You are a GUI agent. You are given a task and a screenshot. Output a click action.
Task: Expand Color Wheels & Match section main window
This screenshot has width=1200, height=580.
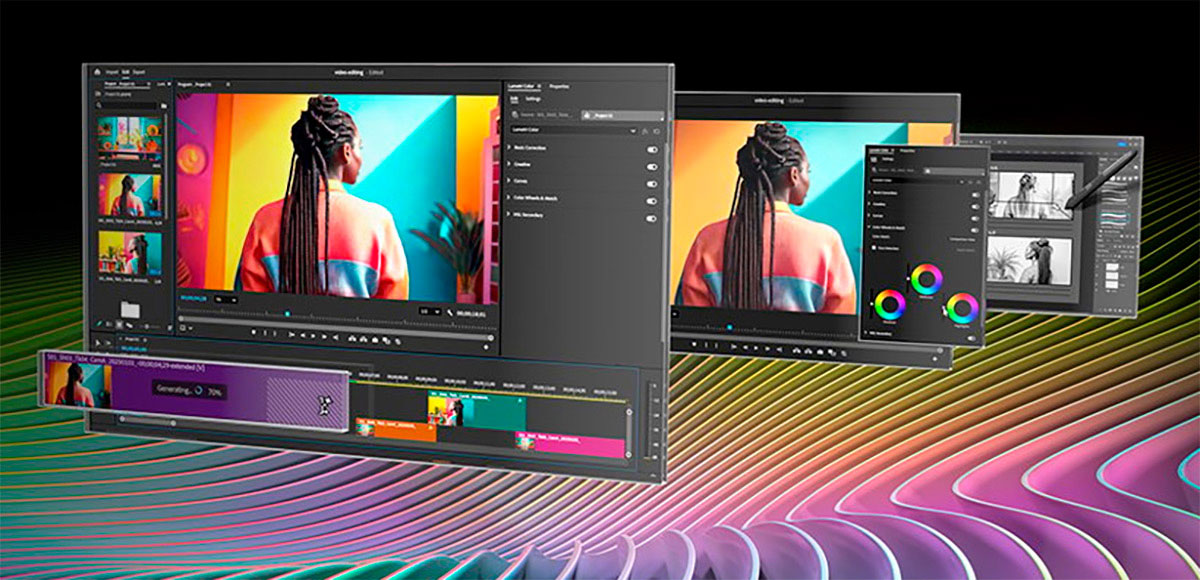[x=509, y=198]
